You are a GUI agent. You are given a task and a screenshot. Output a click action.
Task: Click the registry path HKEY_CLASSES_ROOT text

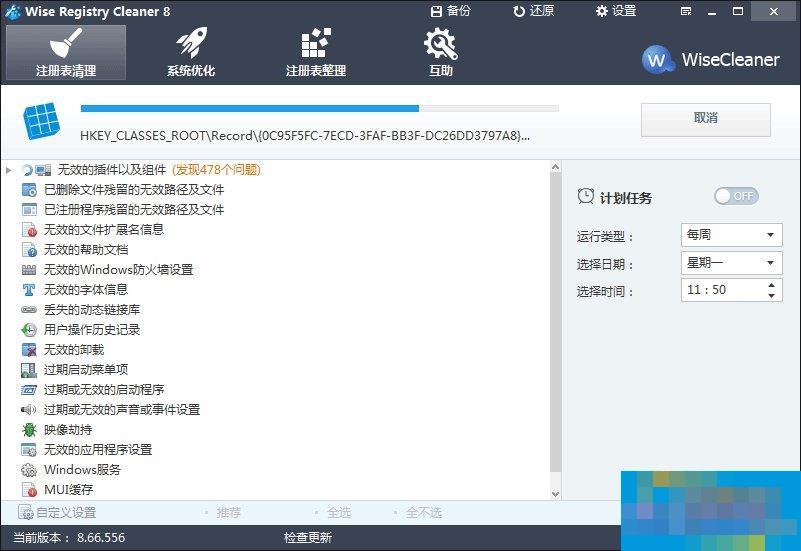(x=305, y=136)
